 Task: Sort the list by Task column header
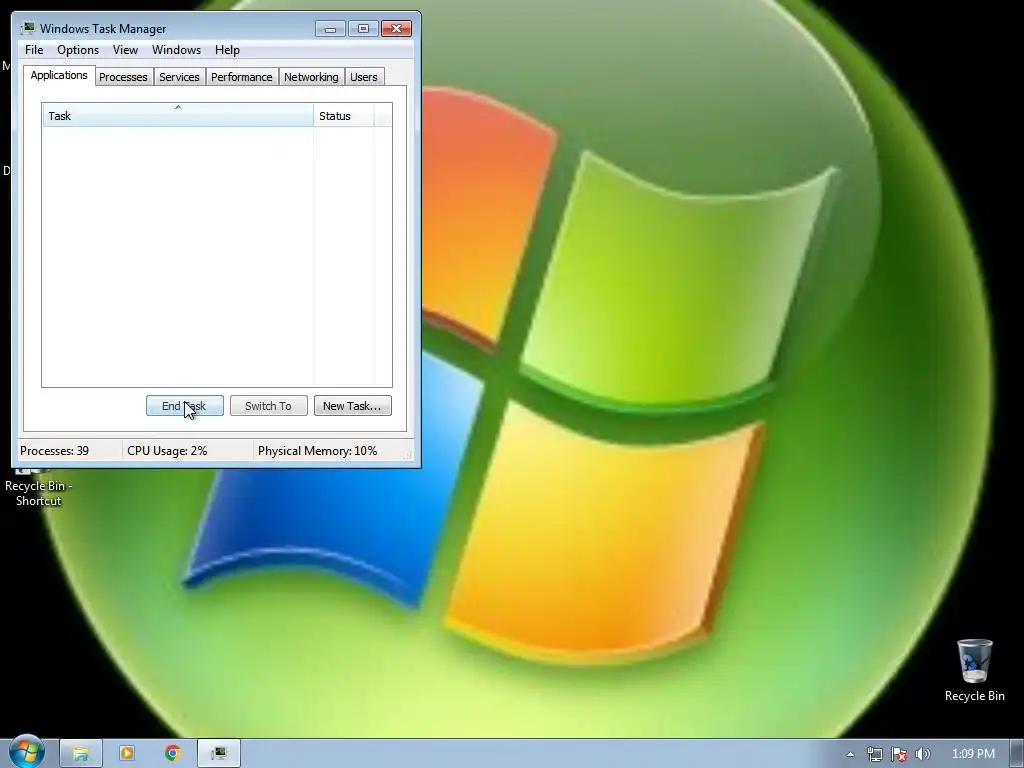tap(178, 116)
